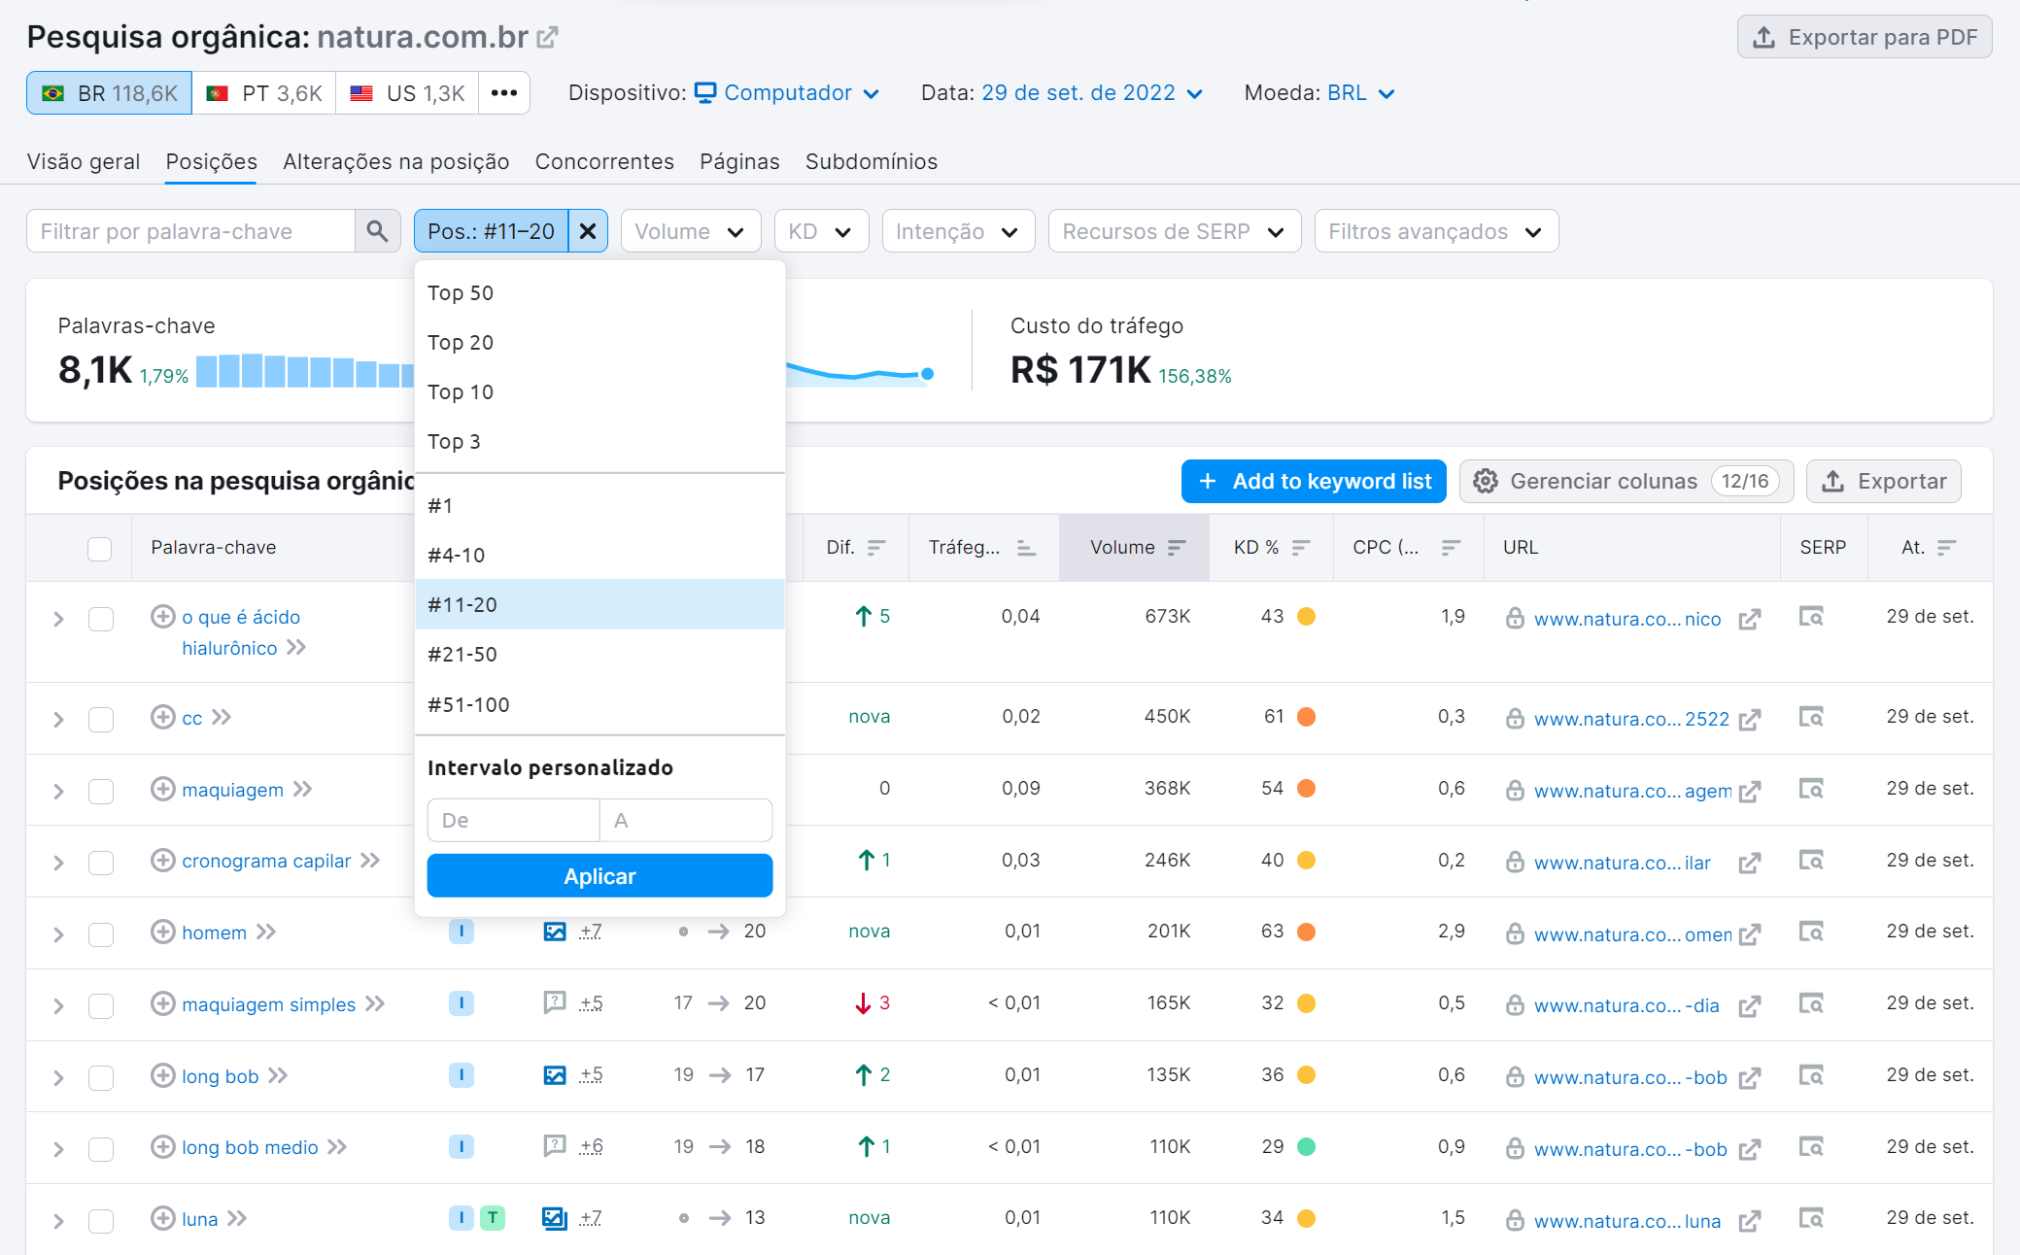2020x1255 pixels.
Task: Open keyword details arrows next to 'cc'
Action: tap(221, 717)
